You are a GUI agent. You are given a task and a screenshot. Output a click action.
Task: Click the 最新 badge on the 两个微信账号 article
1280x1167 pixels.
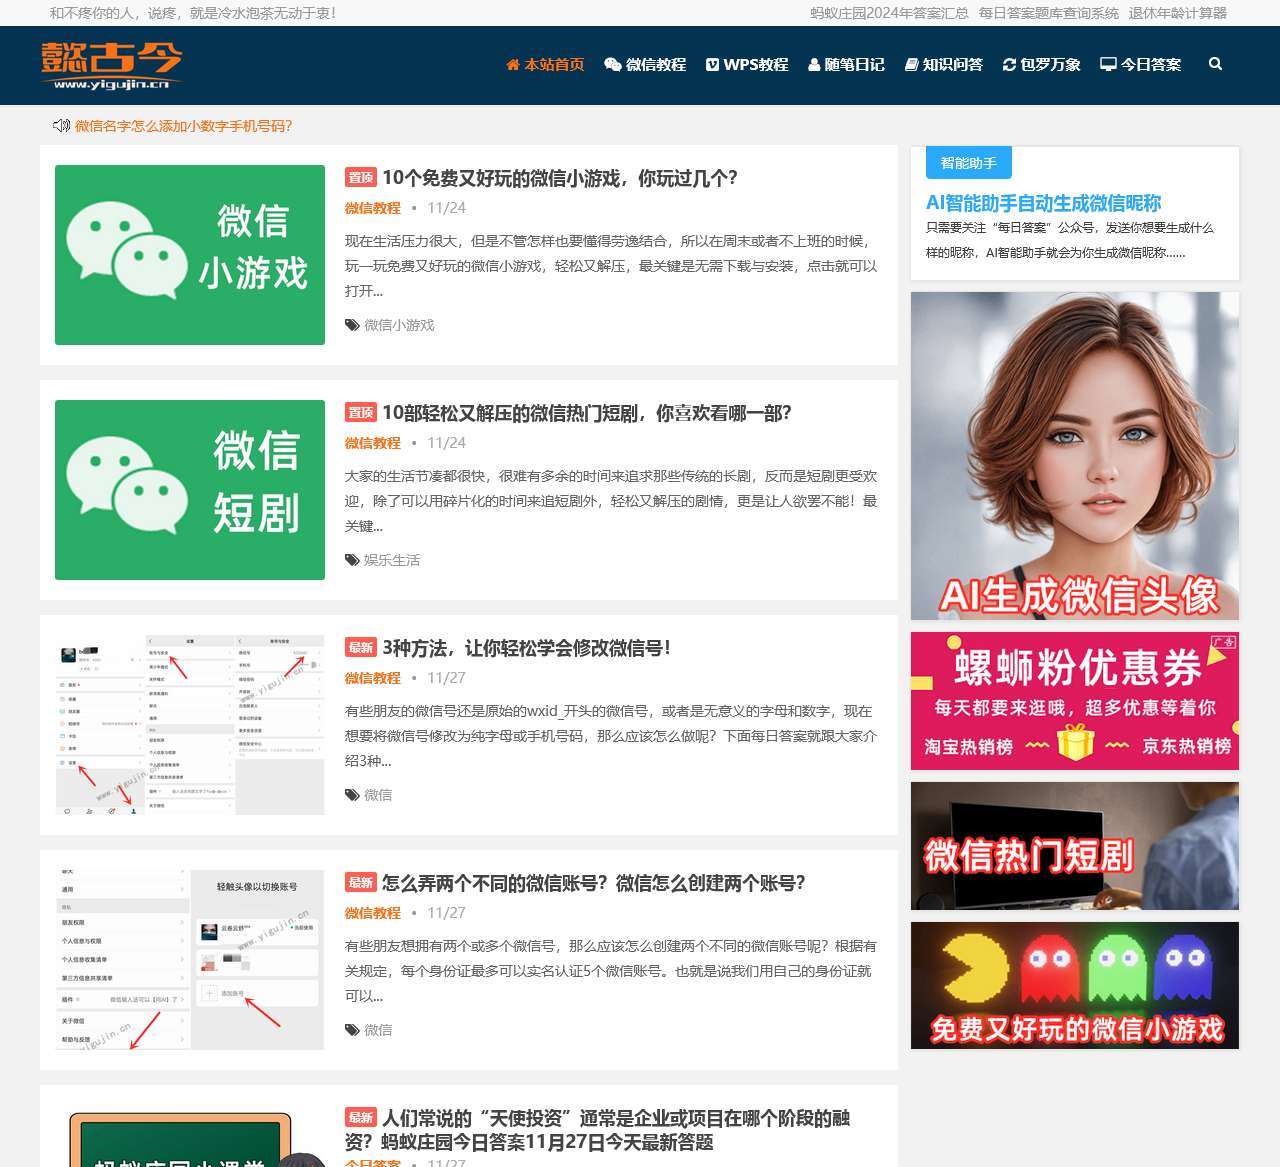361,883
